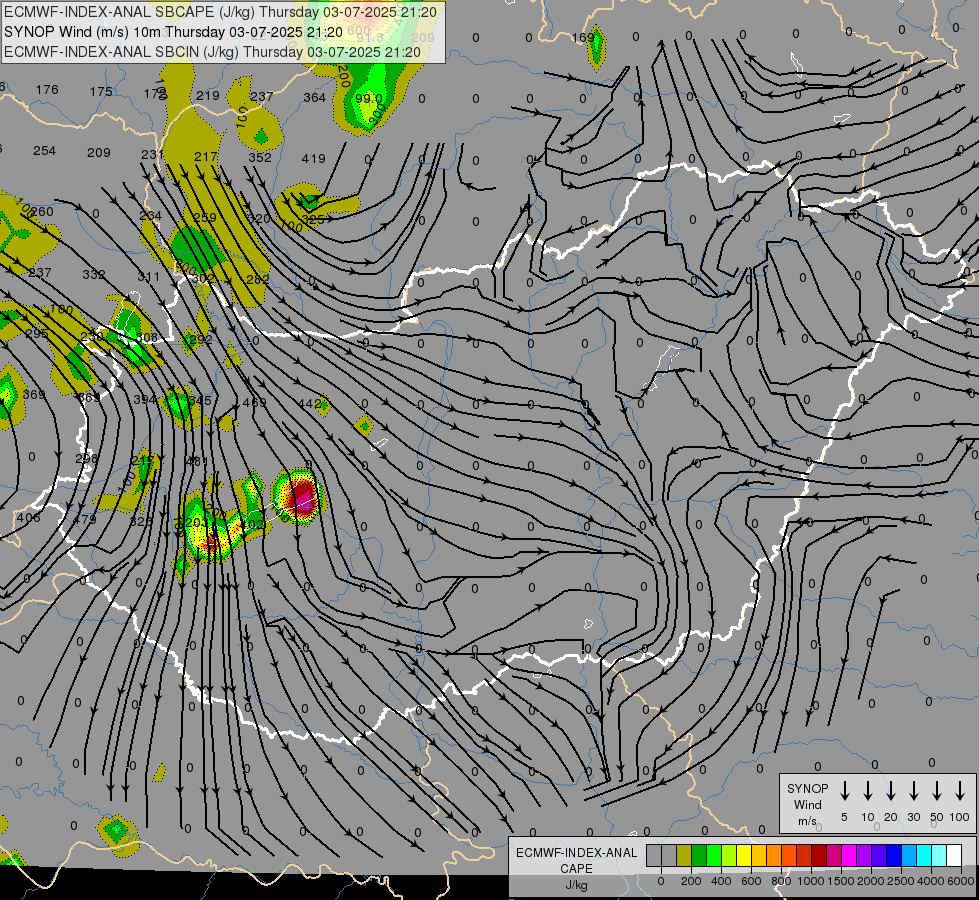Select the ECMWF-INDEX-ANAL SBCAPE title line

[220, 12]
